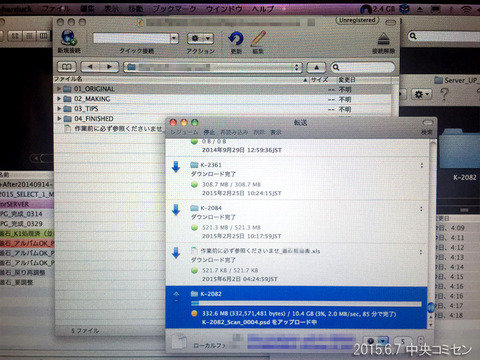Click the Wi-Fi icon in menu bar

(466, 9)
